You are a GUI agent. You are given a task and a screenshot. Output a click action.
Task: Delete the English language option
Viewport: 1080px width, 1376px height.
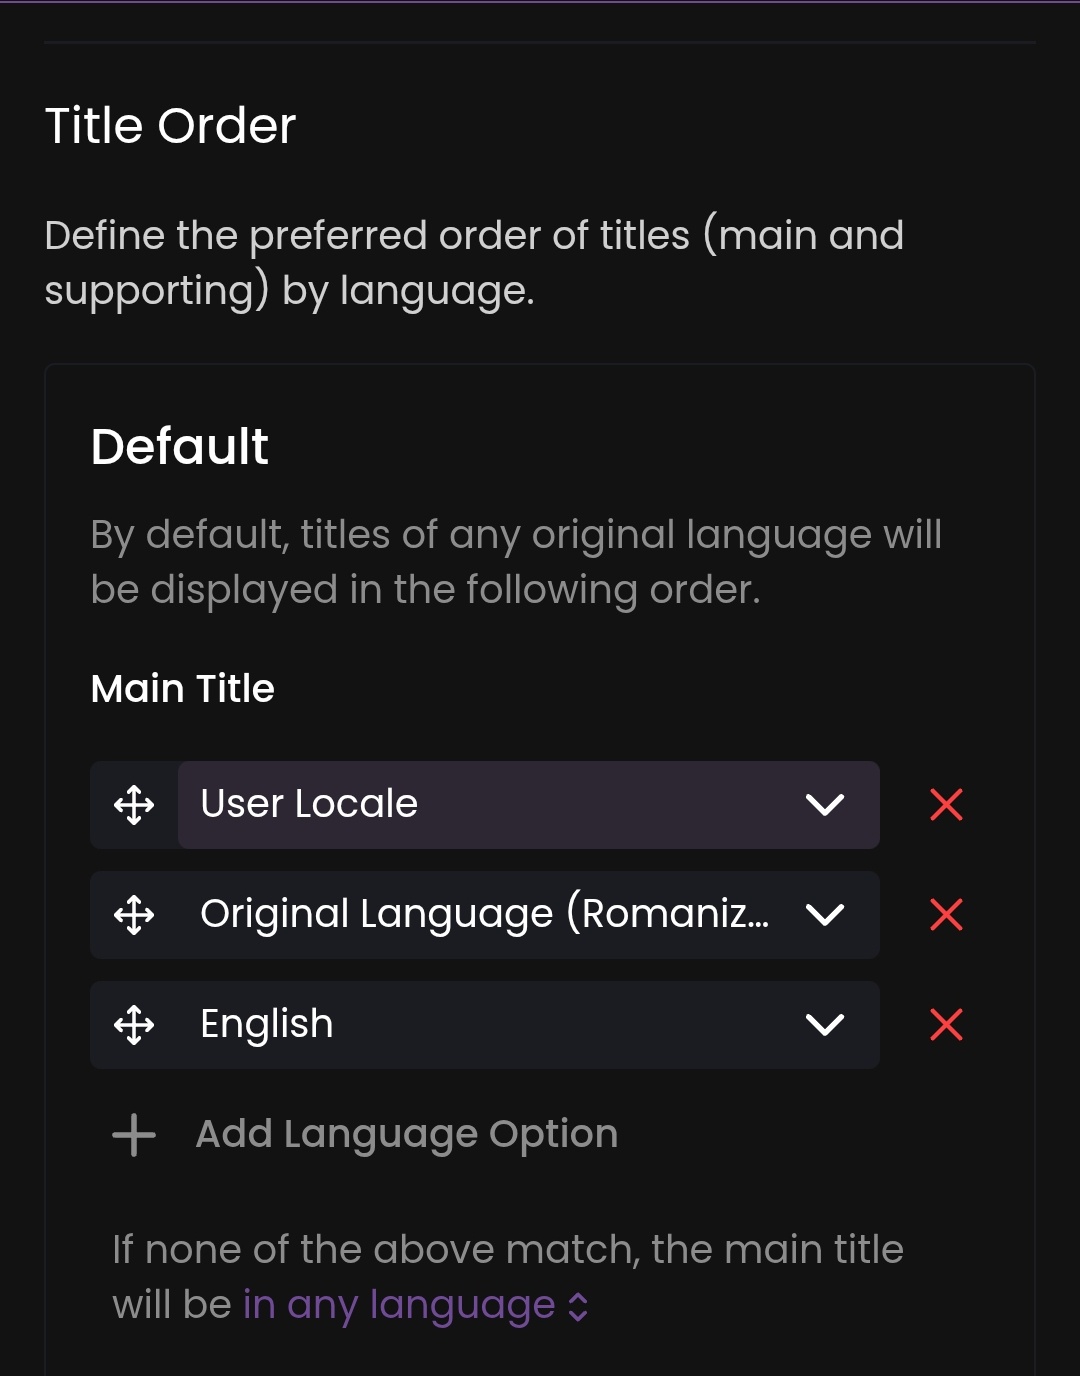tap(946, 1025)
